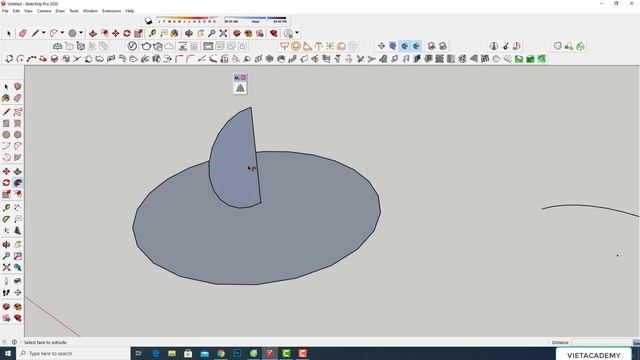Click the Push/Pull tool in left toolbar
This screenshot has height=360, width=640.
[18, 171]
